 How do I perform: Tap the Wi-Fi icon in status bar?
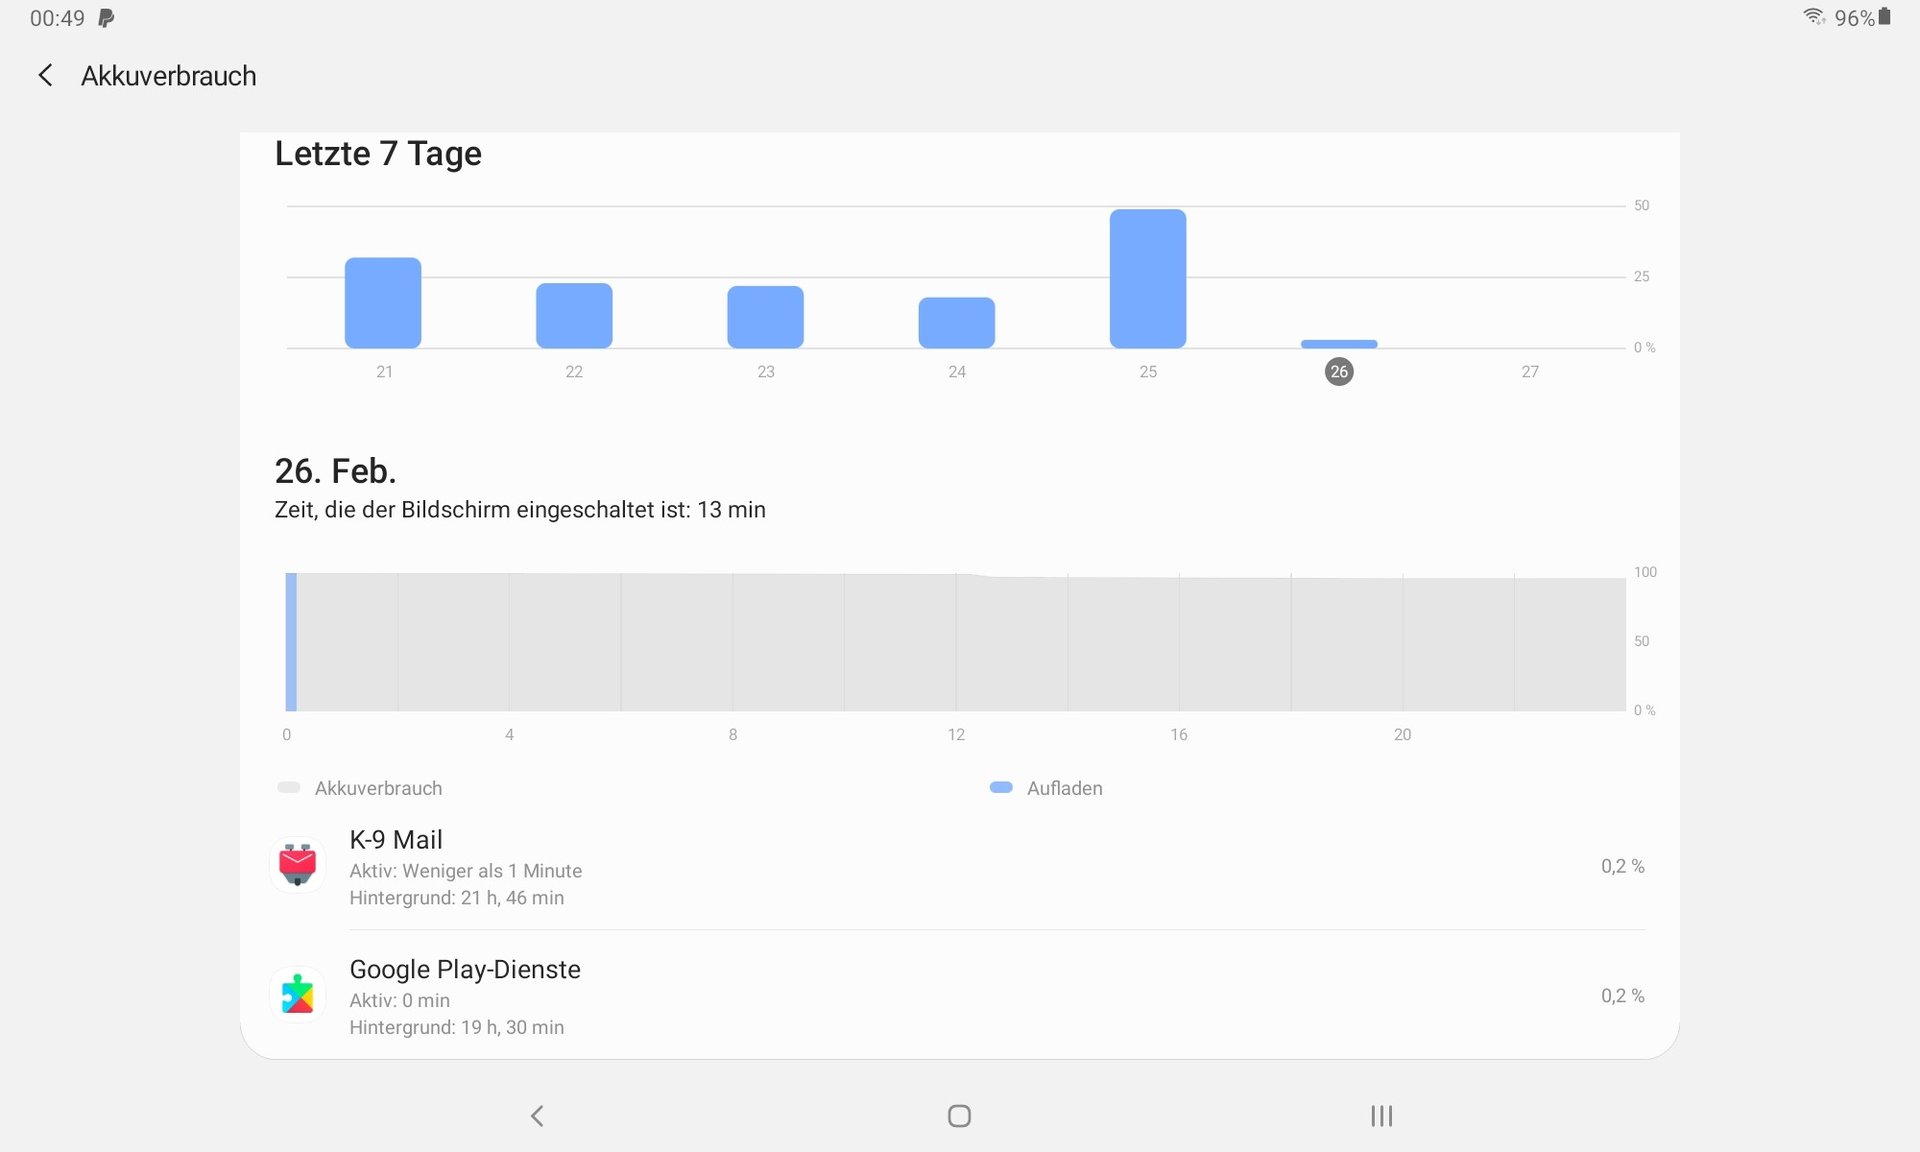tap(1814, 17)
